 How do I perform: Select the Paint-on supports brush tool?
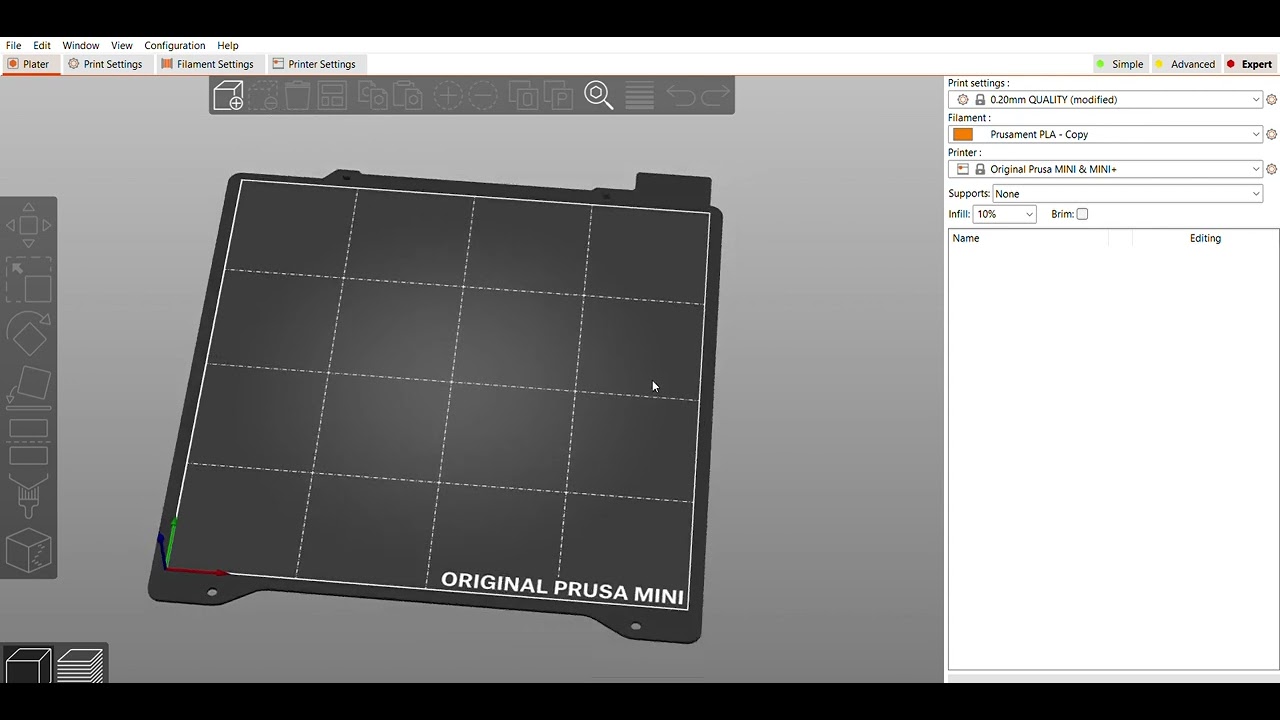28,496
